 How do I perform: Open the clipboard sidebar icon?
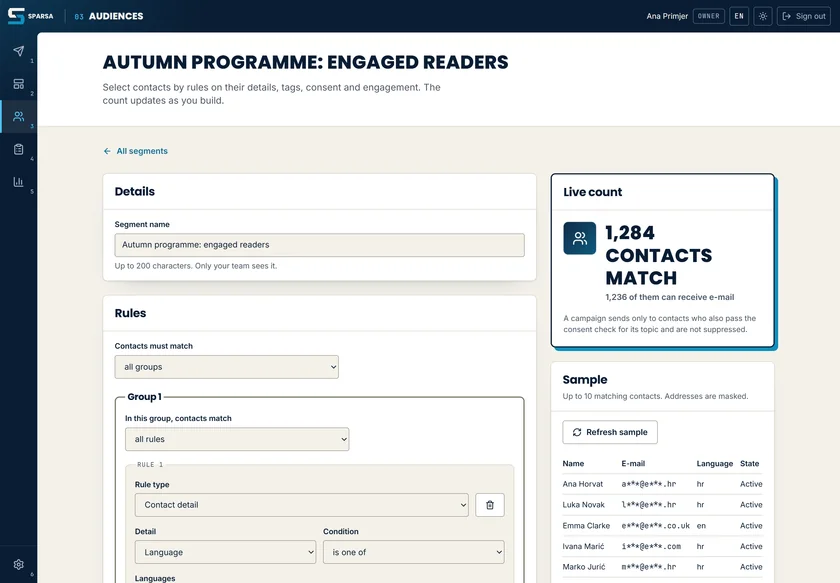click(x=18, y=150)
